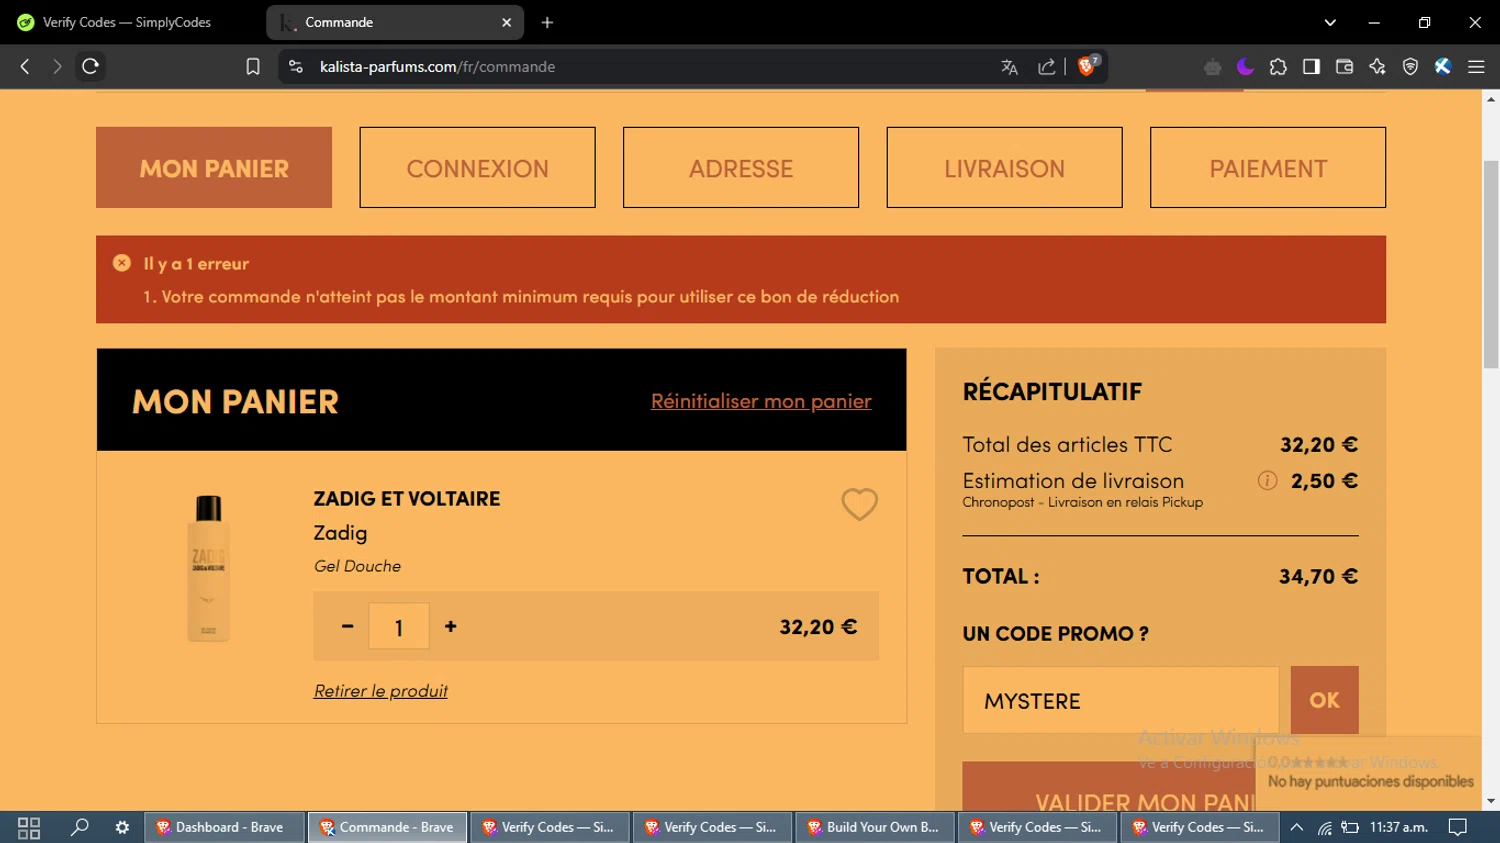Open the network icon in tray

pos(1324,828)
